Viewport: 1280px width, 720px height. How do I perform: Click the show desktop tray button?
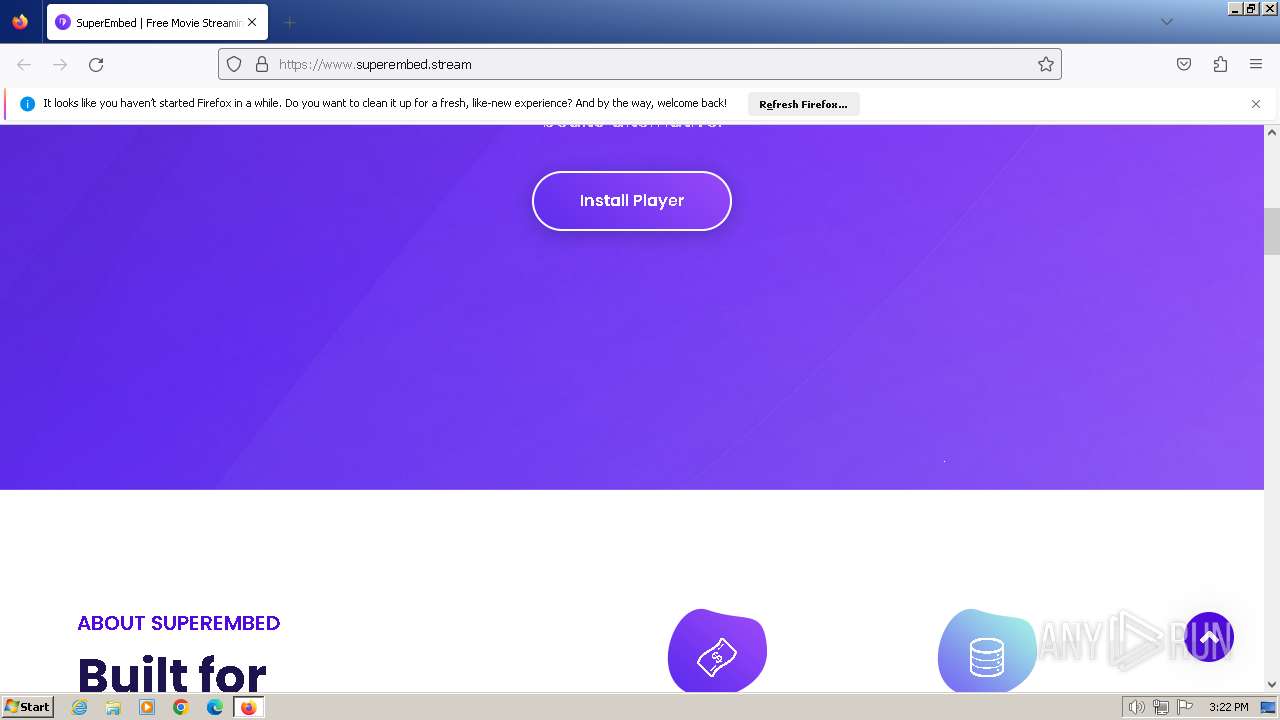coord(1268,707)
